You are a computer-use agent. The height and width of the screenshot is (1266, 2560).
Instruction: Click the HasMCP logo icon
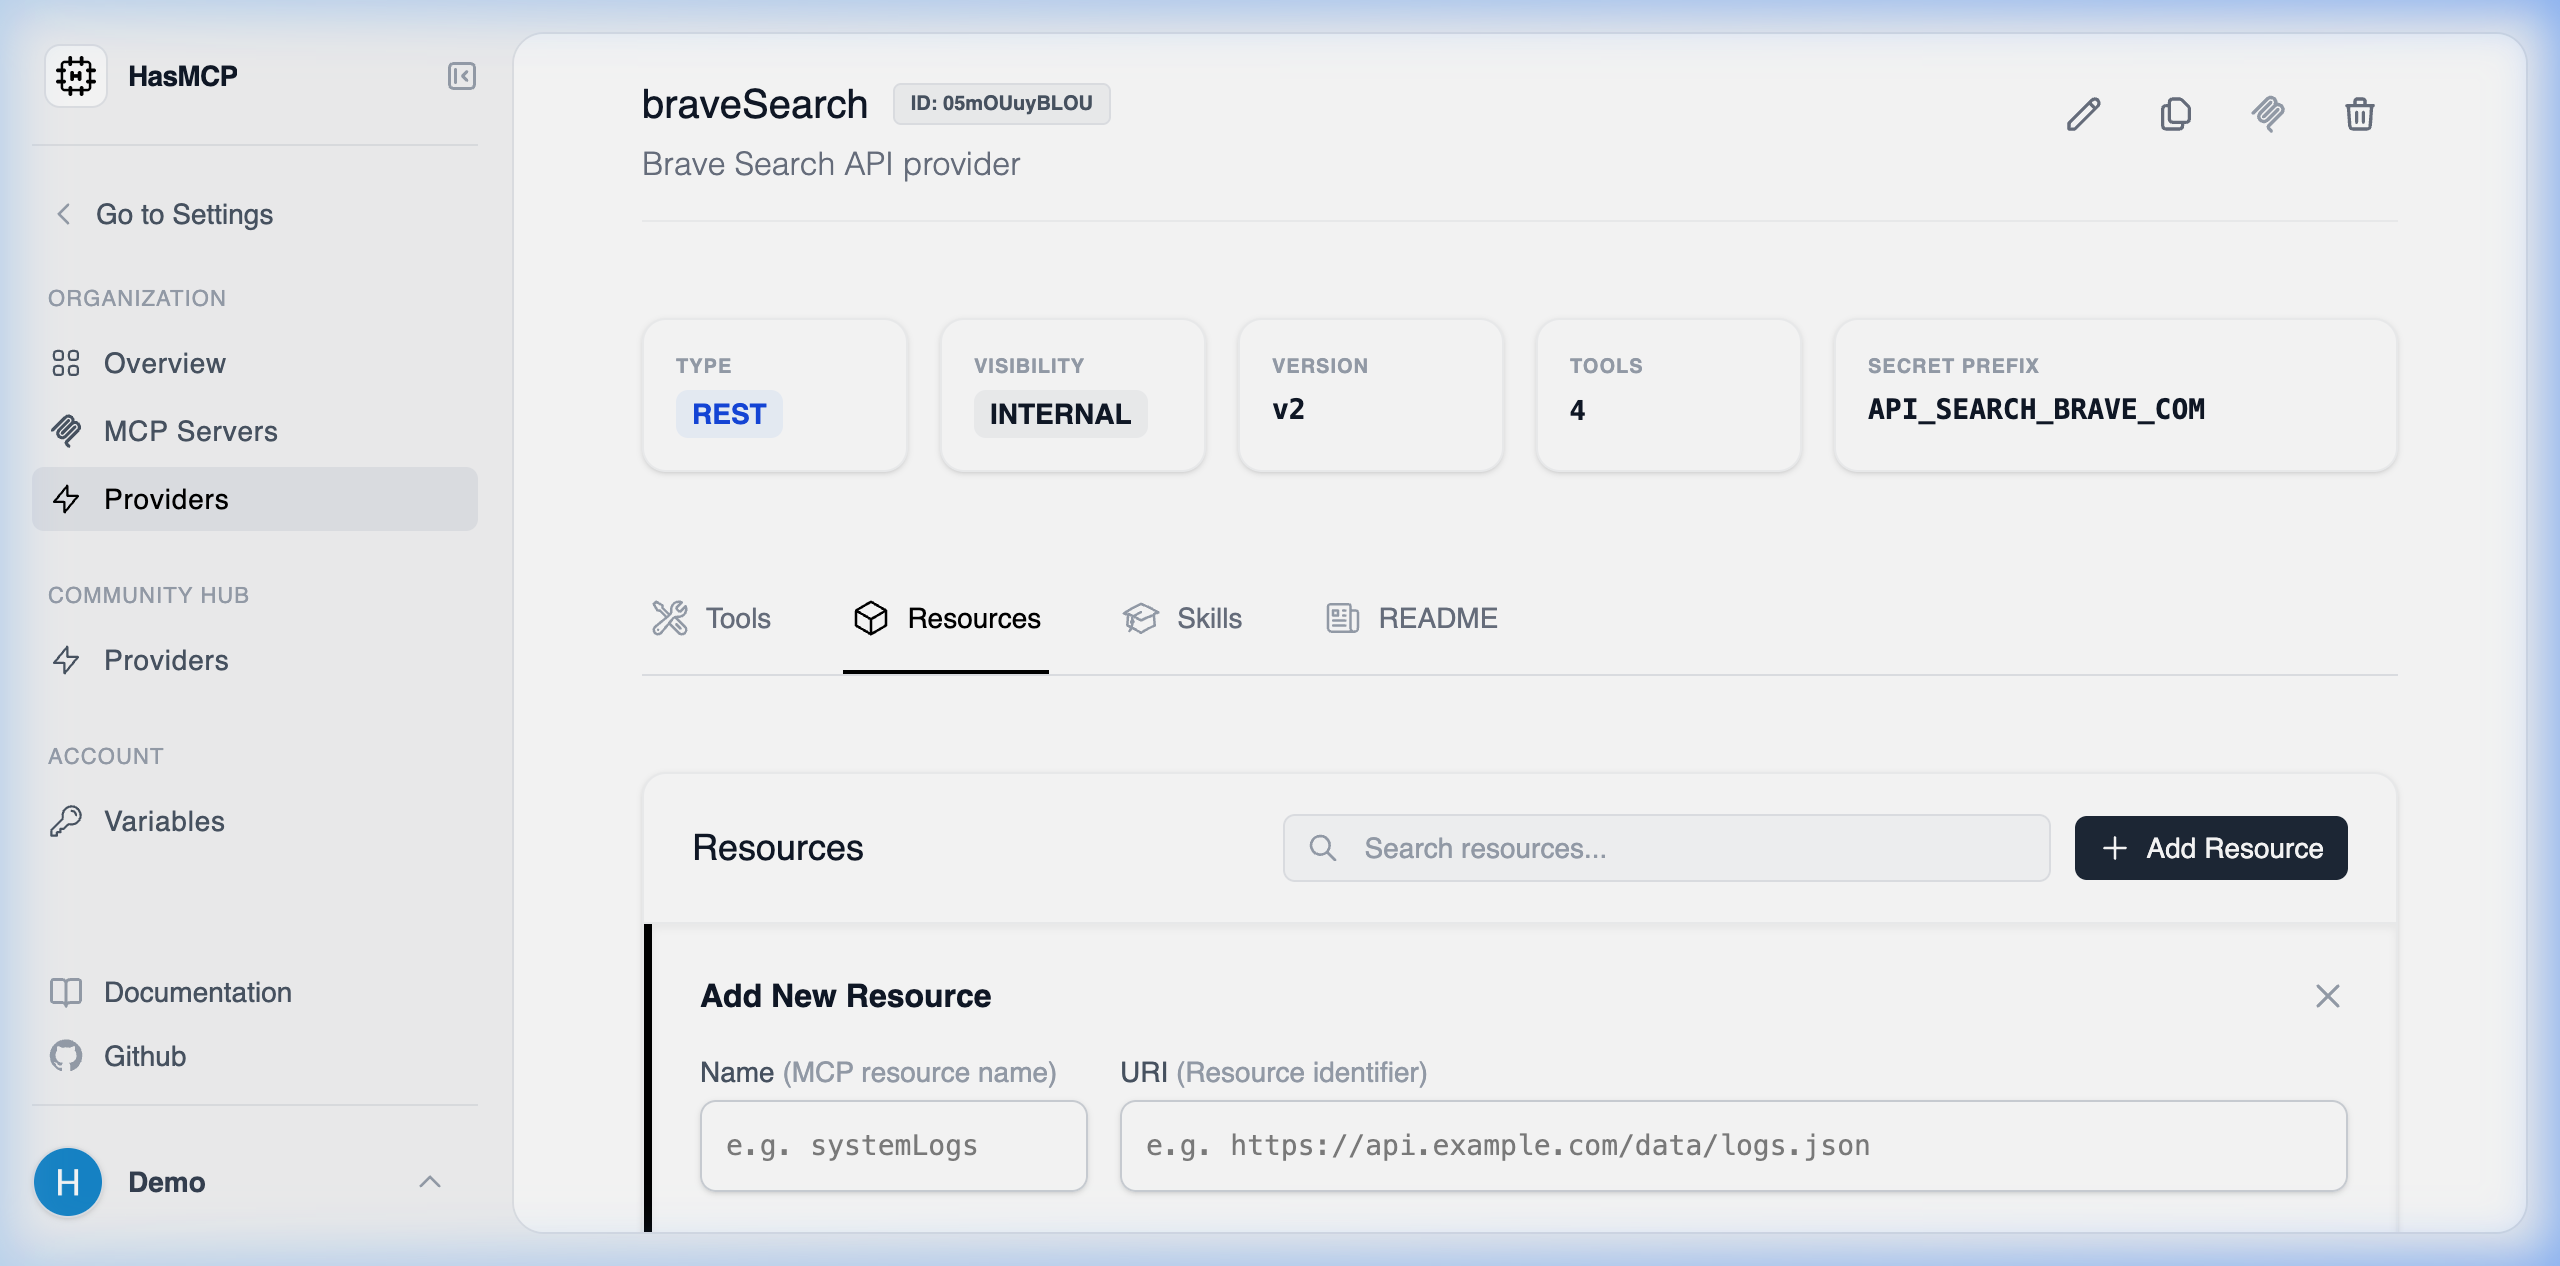pyautogui.click(x=76, y=75)
